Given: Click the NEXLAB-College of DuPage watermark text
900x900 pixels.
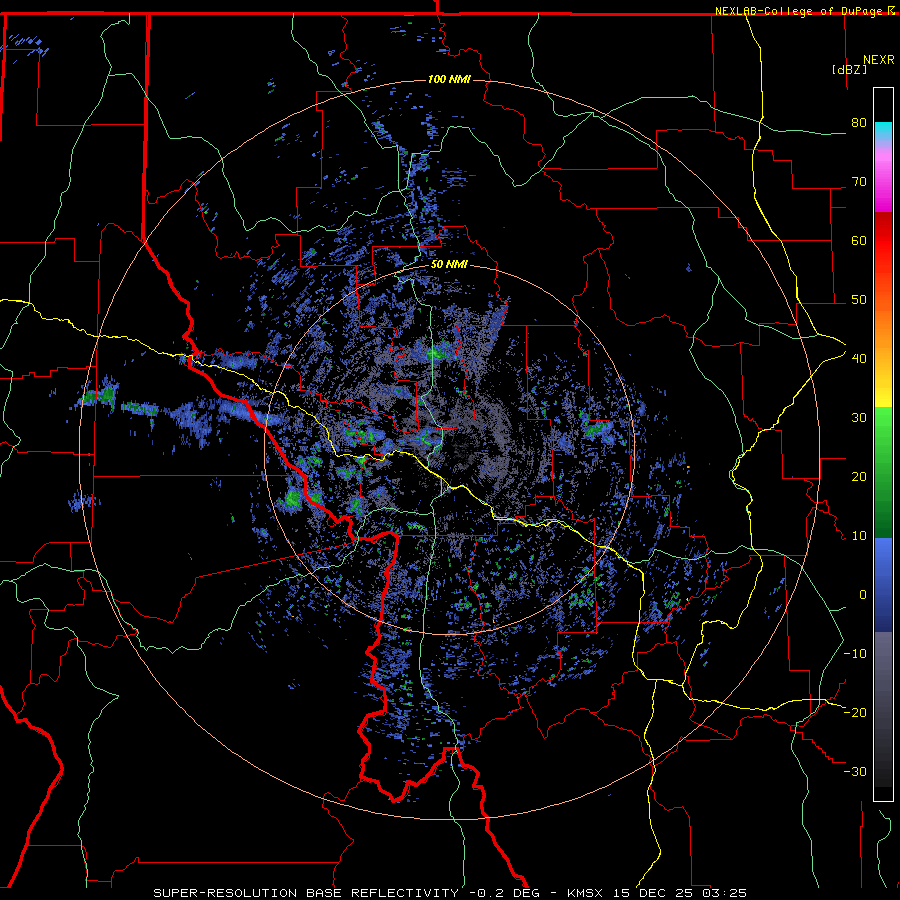Looking at the screenshot, I should [x=804, y=11].
